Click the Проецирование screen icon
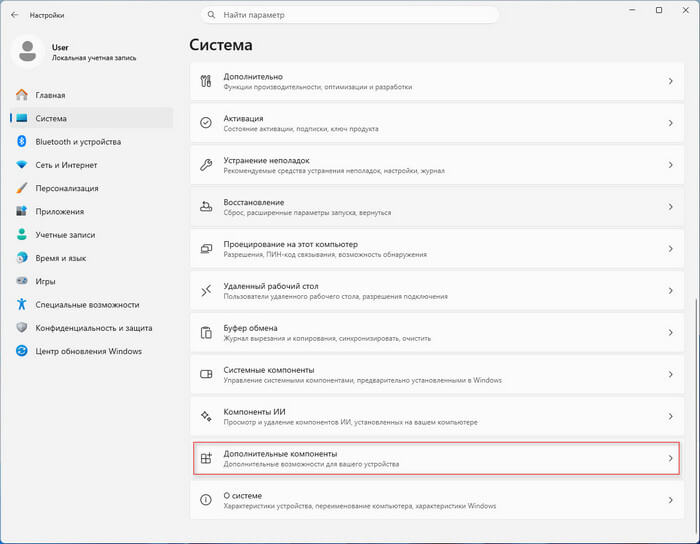700x544 pixels. click(x=206, y=249)
